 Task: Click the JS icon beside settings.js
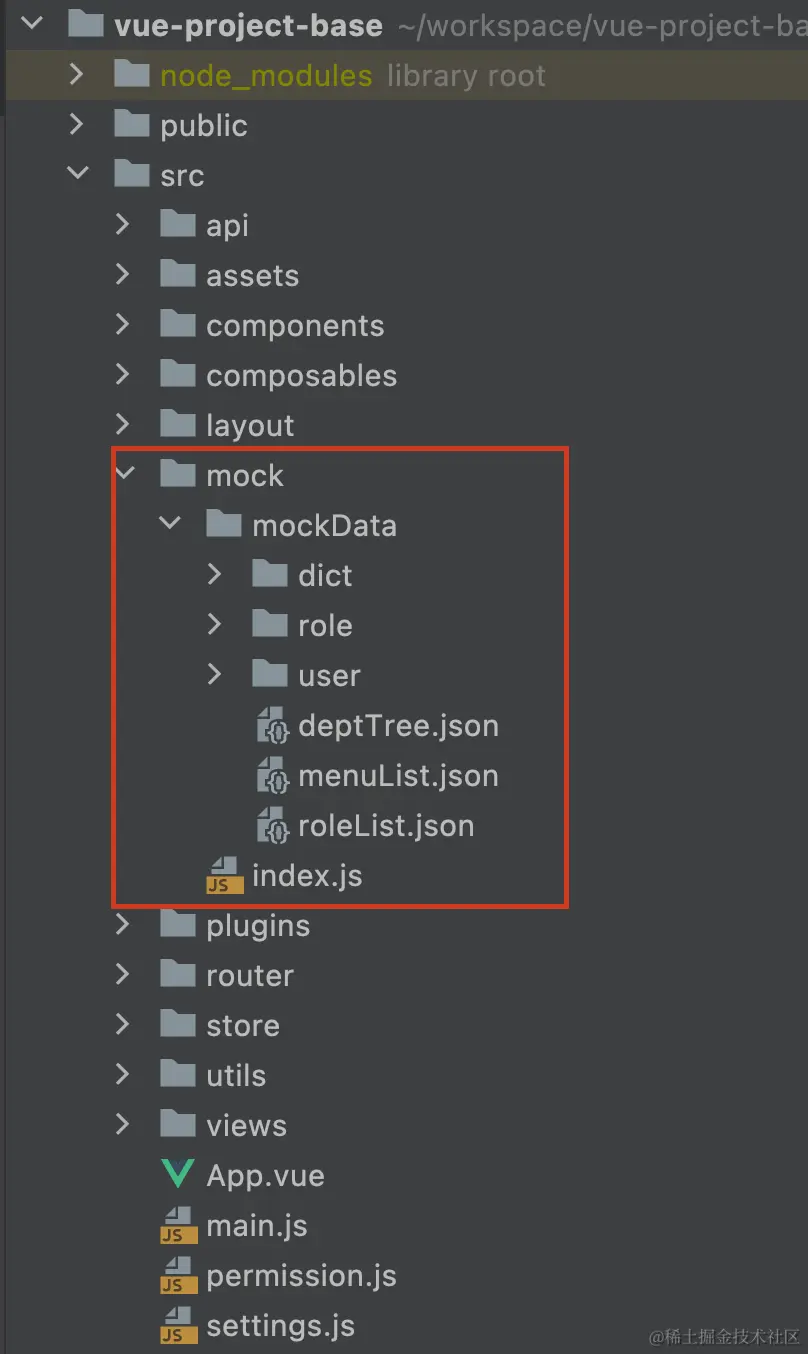177,1325
